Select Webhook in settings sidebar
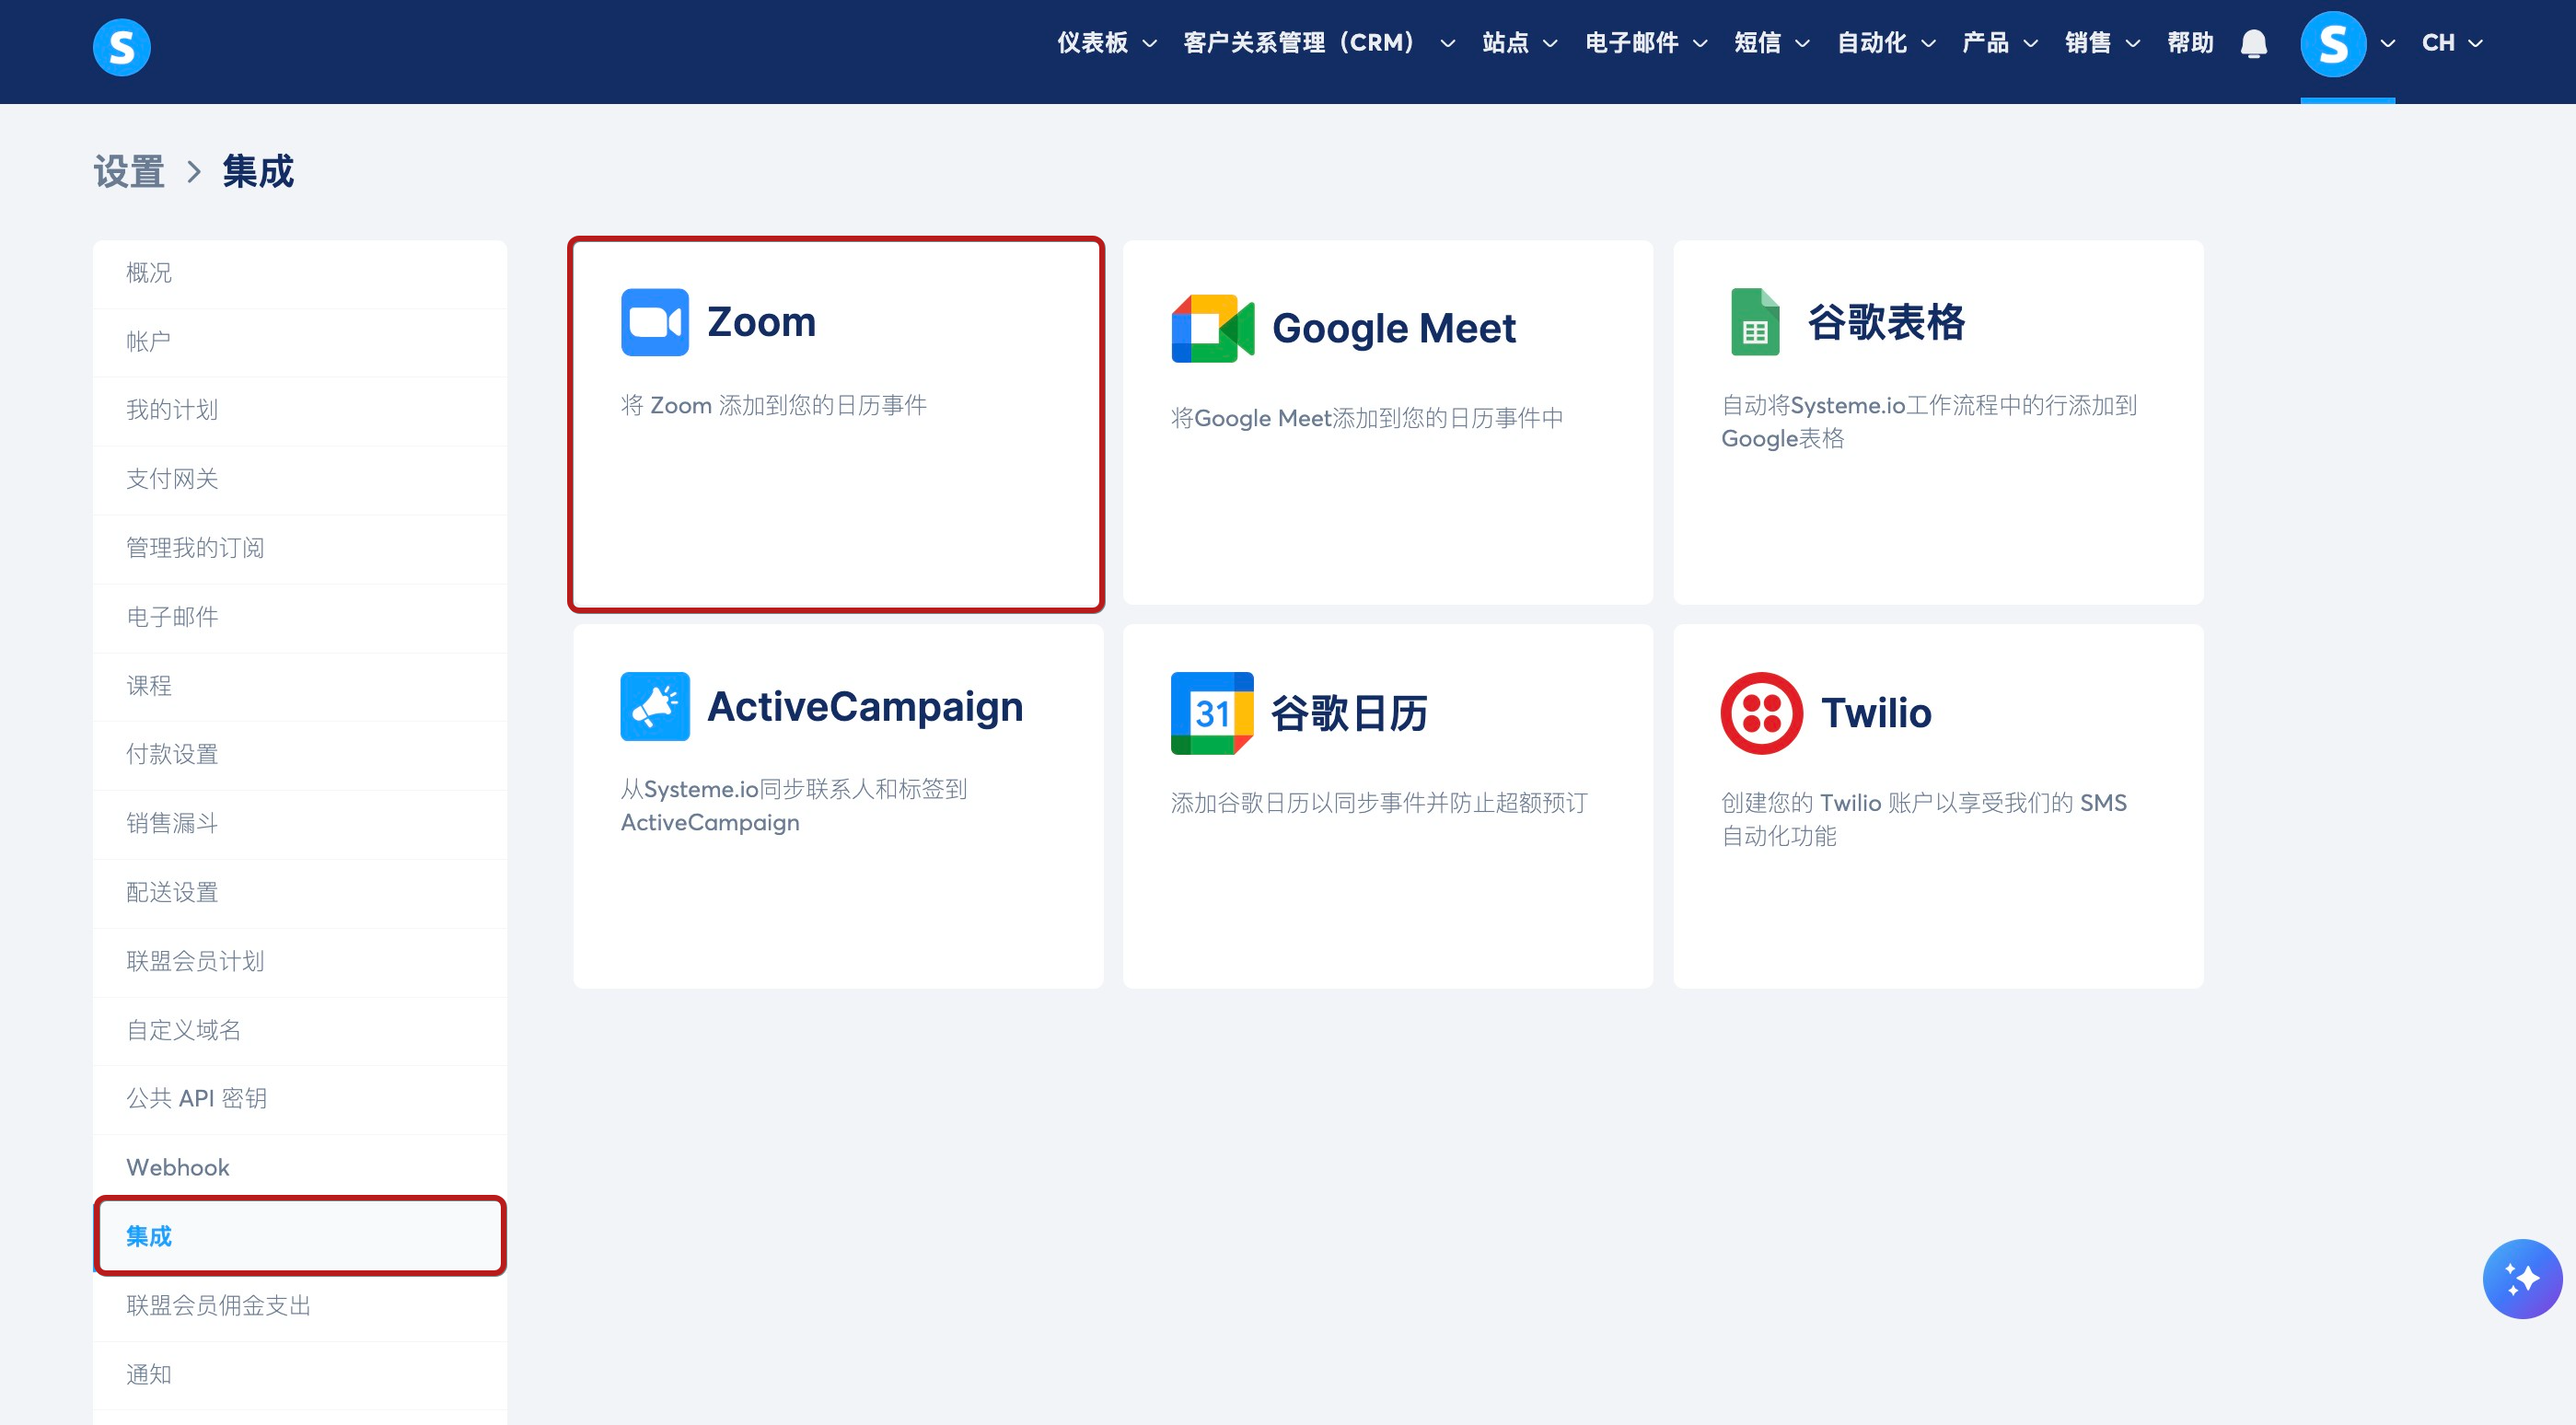 (178, 1167)
